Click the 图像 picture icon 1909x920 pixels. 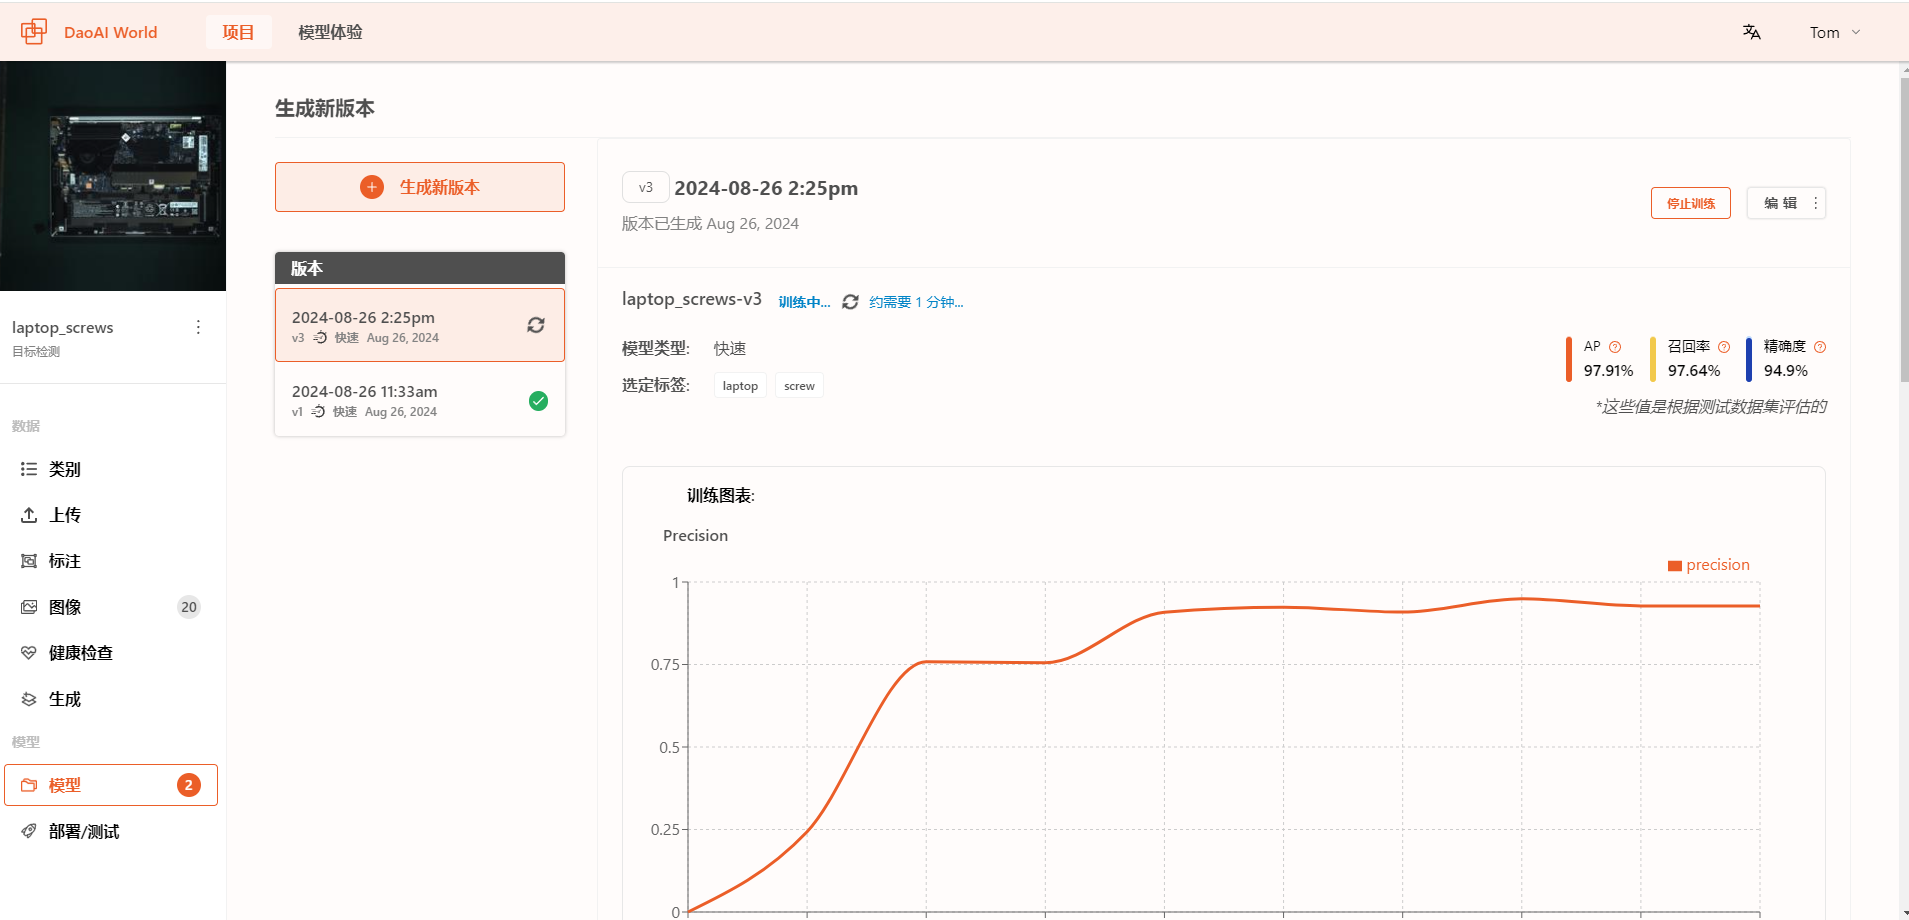(29, 607)
